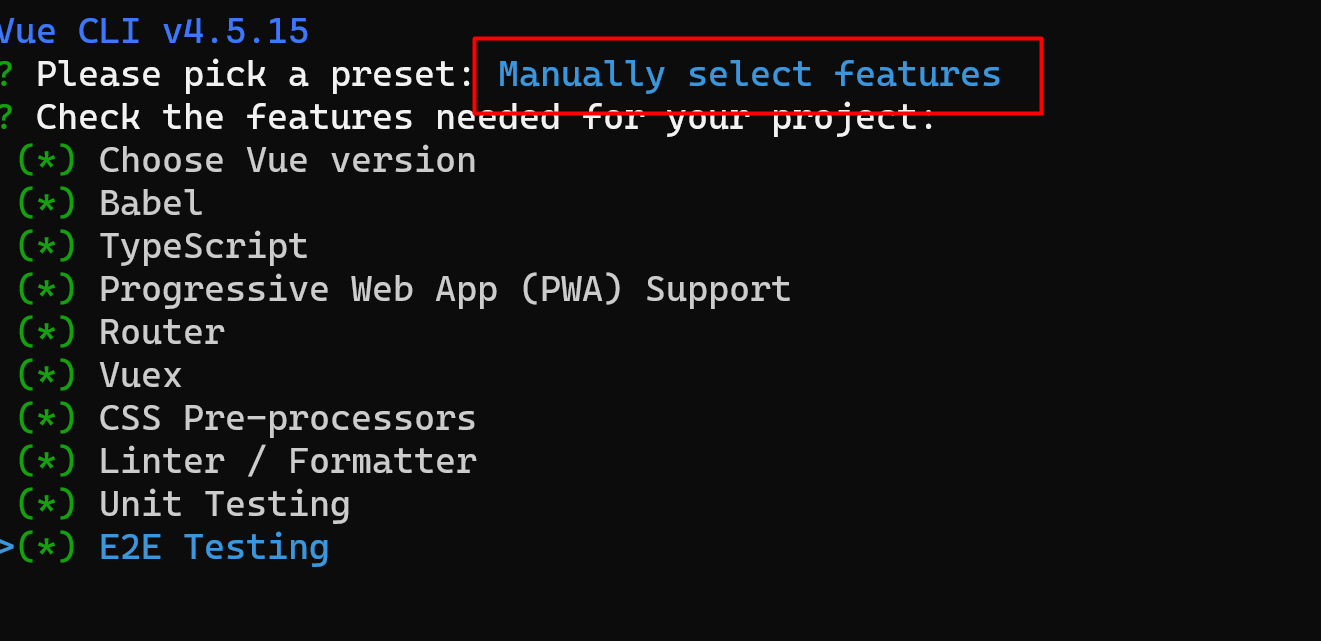Click Progressive Web App (PWA) Support label
Image resolution: width=1321 pixels, height=641 pixels.
click(445, 290)
